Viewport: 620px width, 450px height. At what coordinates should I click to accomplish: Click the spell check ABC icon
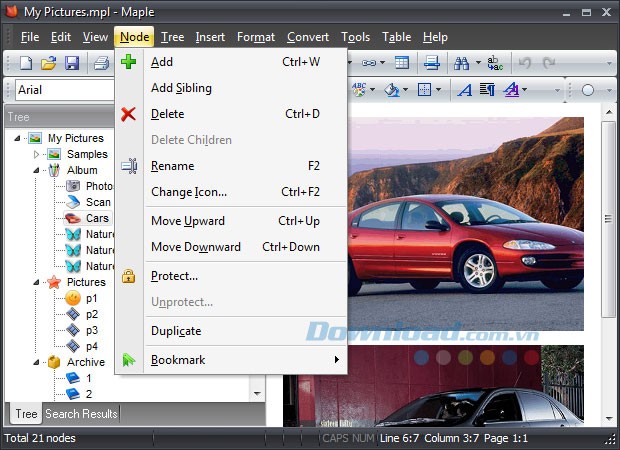pos(360,90)
